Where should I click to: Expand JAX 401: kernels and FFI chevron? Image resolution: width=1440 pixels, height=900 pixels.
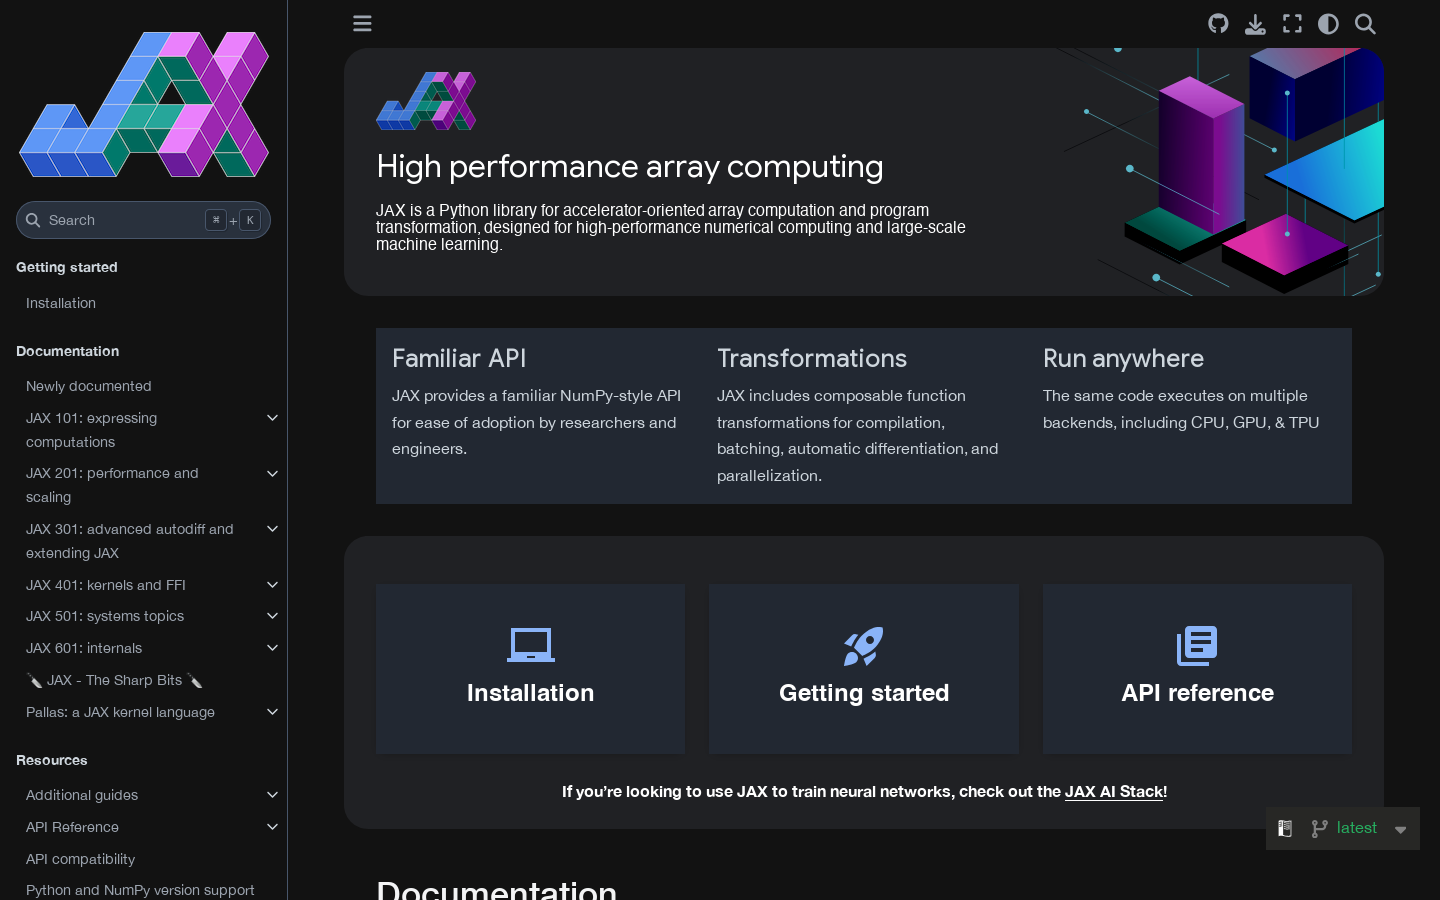[x=272, y=585]
